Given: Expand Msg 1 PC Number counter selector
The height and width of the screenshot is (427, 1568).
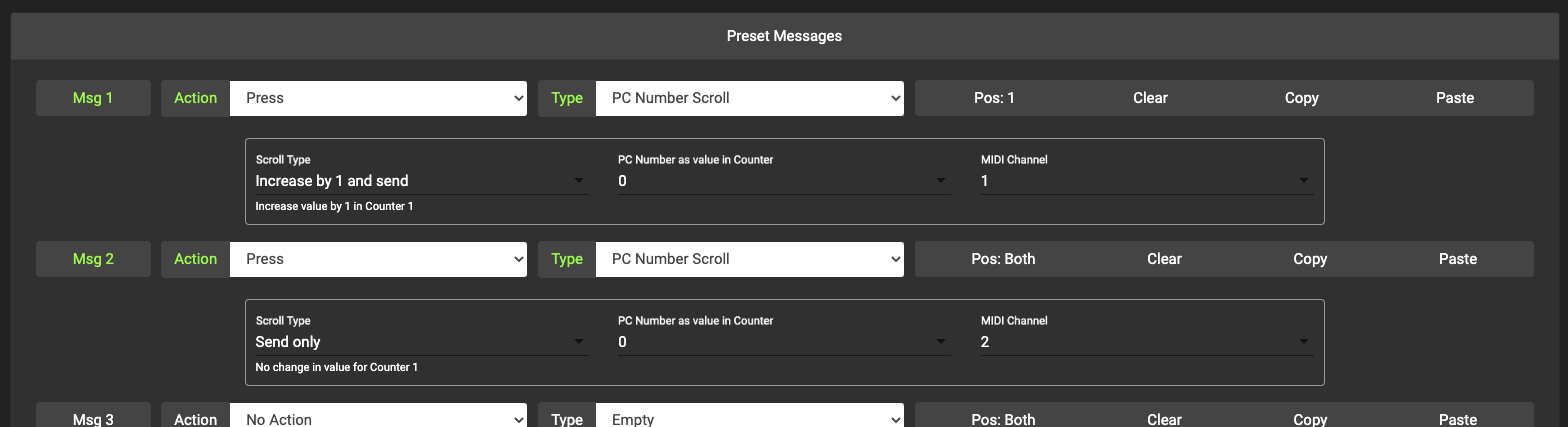Looking at the screenshot, I should [783, 181].
